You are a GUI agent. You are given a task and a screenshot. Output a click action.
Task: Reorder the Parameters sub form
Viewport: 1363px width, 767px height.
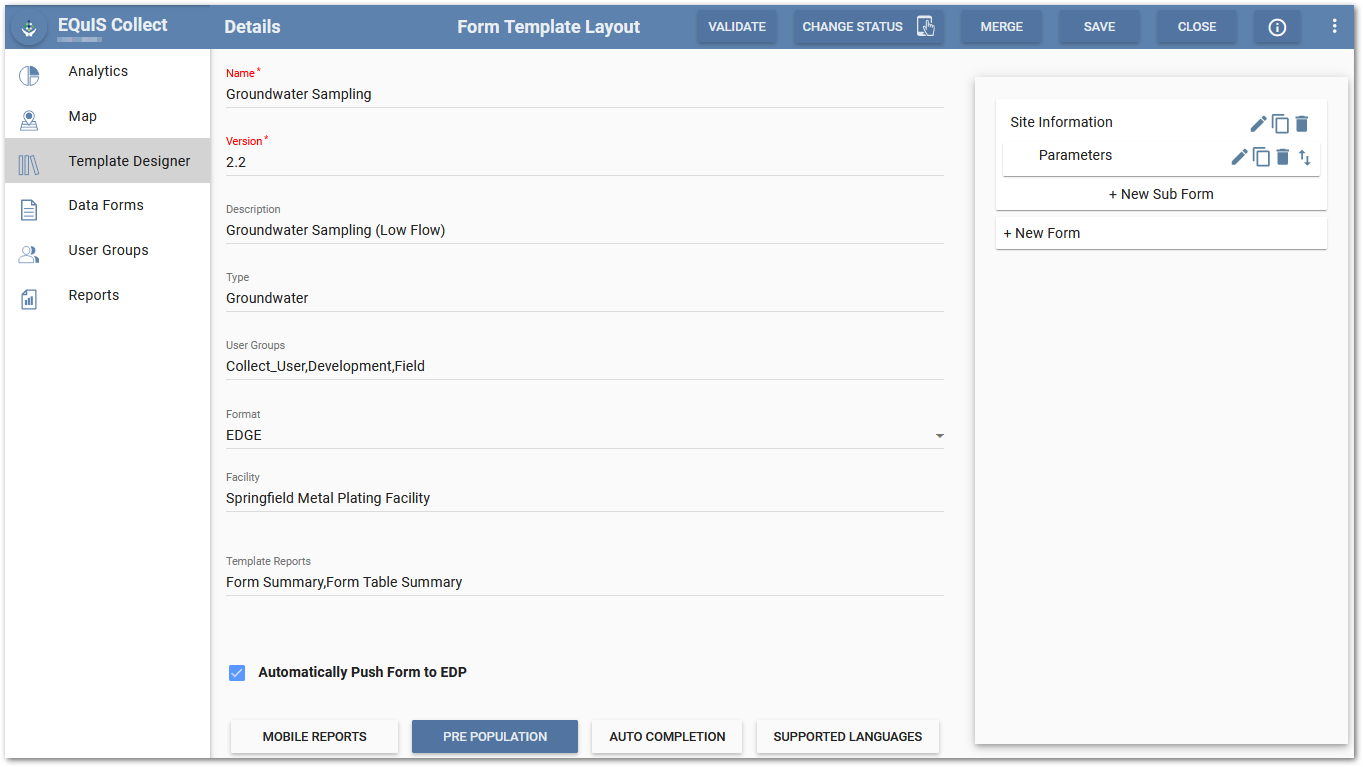1304,157
